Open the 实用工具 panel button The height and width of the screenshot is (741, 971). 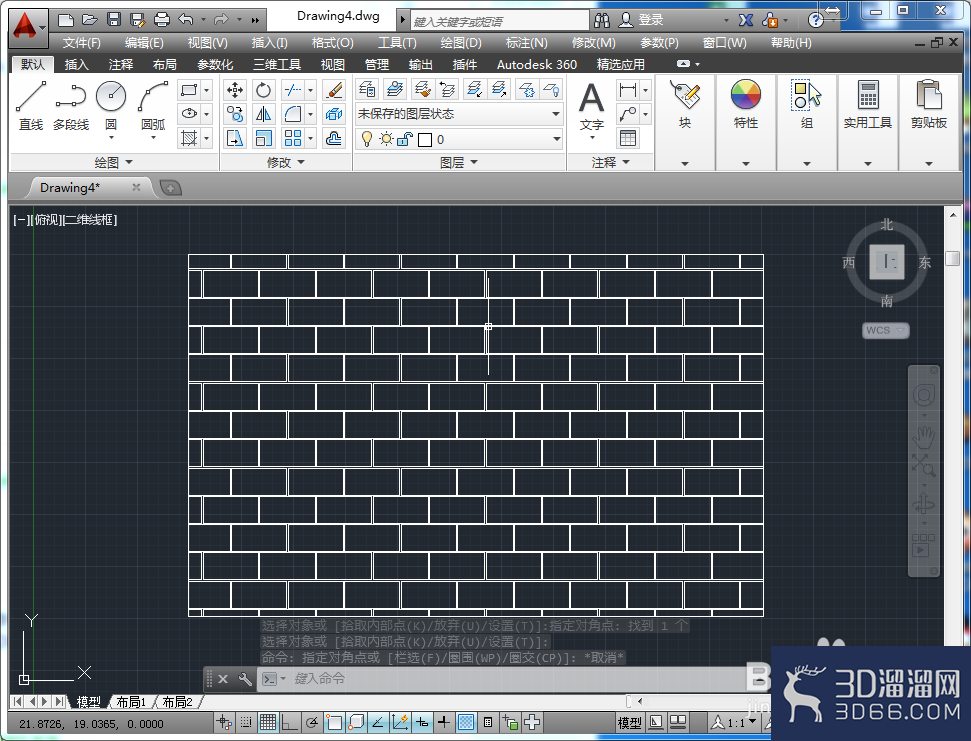click(x=867, y=122)
